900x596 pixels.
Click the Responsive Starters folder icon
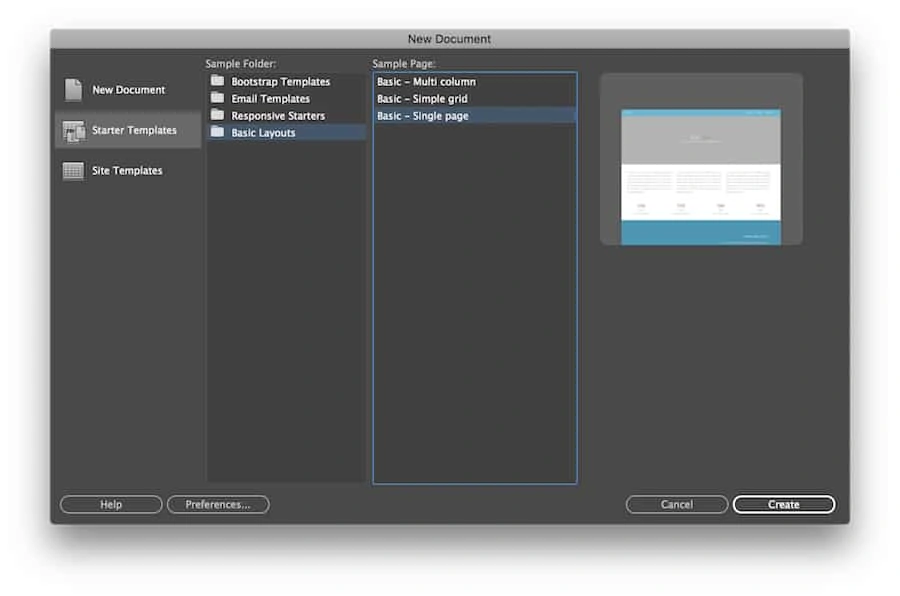(x=217, y=115)
